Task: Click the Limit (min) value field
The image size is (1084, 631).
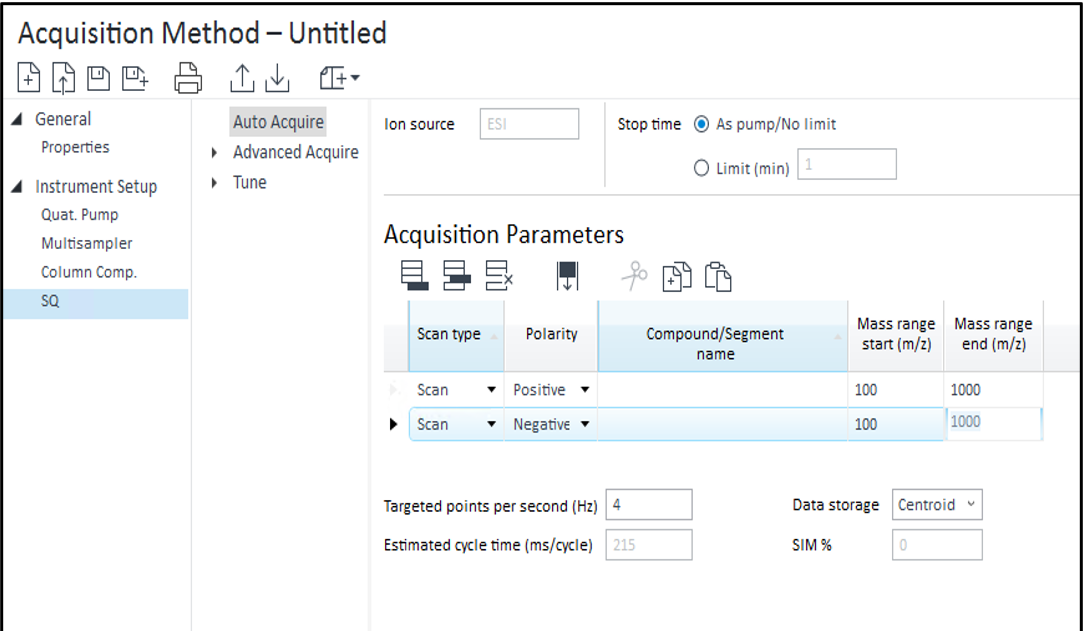Action: 847,164
